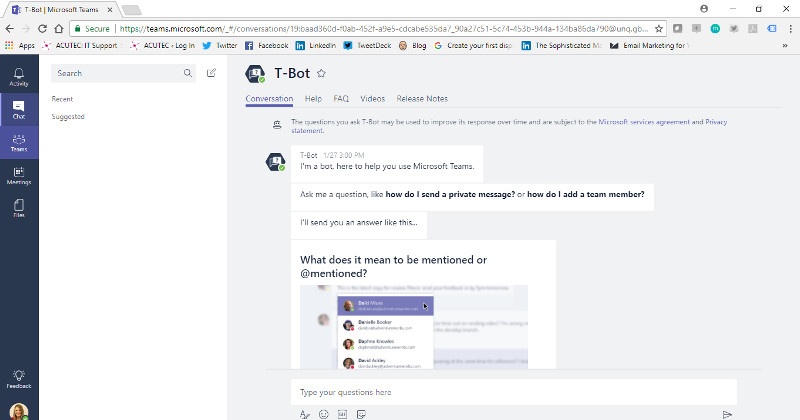Click the Secure site lock indicator
Screen dimensions: 800x420
tap(92, 29)
